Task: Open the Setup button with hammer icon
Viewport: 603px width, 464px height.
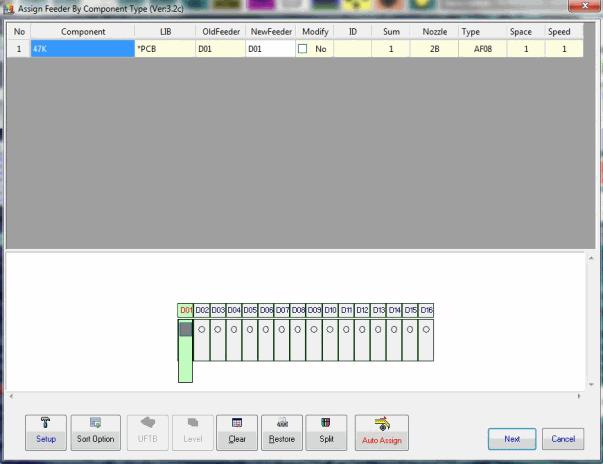Action: tap(45, 432)
